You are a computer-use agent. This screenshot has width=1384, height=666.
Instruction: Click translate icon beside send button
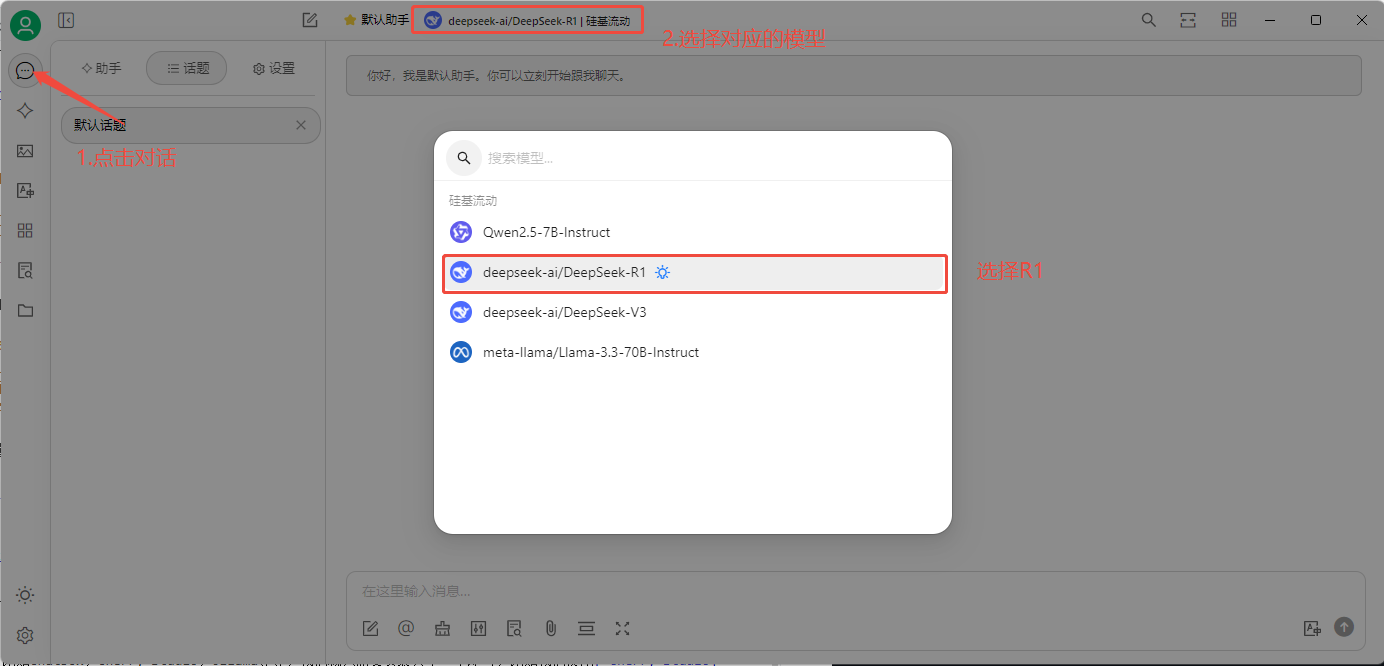tap(1313, 628)
